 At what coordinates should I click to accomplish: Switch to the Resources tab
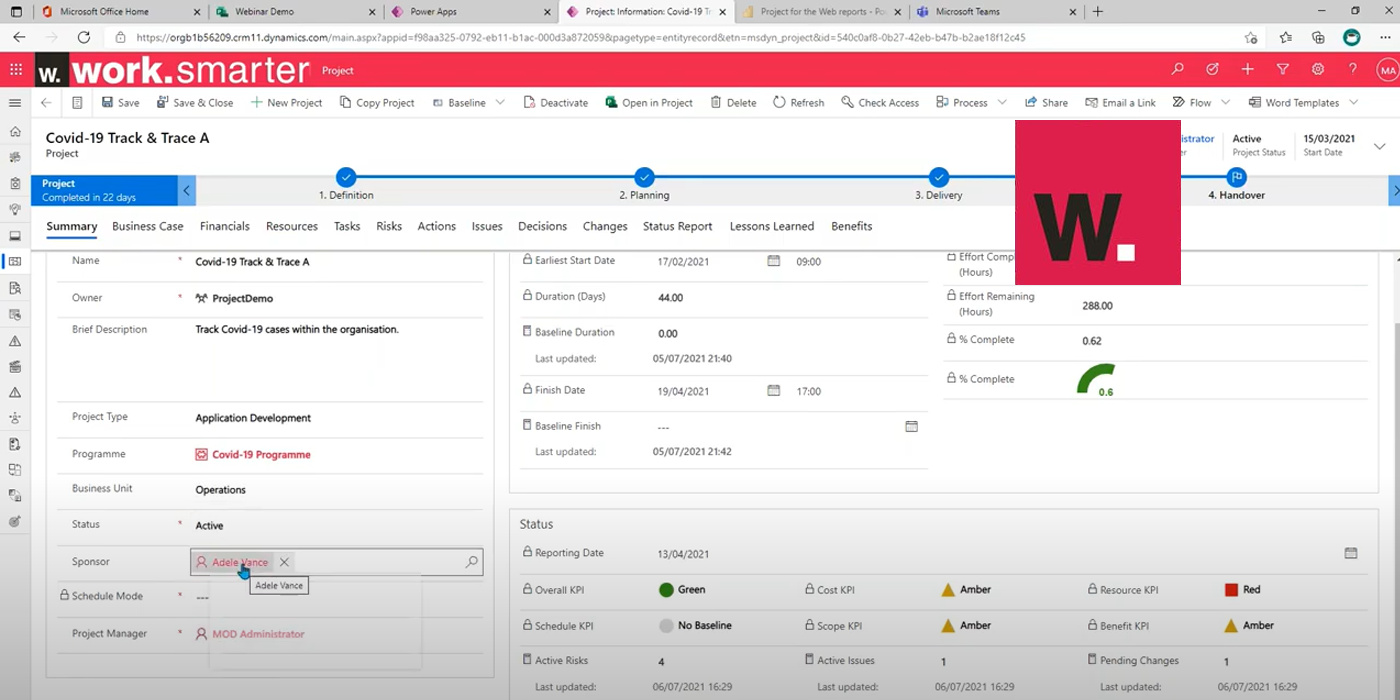[x=292, y=226]
